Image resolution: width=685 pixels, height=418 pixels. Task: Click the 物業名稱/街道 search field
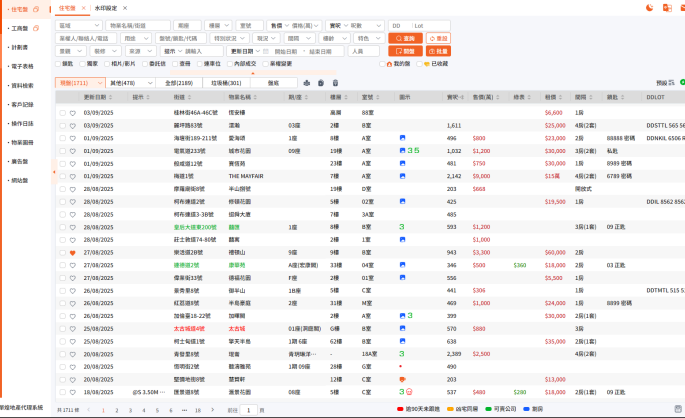pos(138,26)
